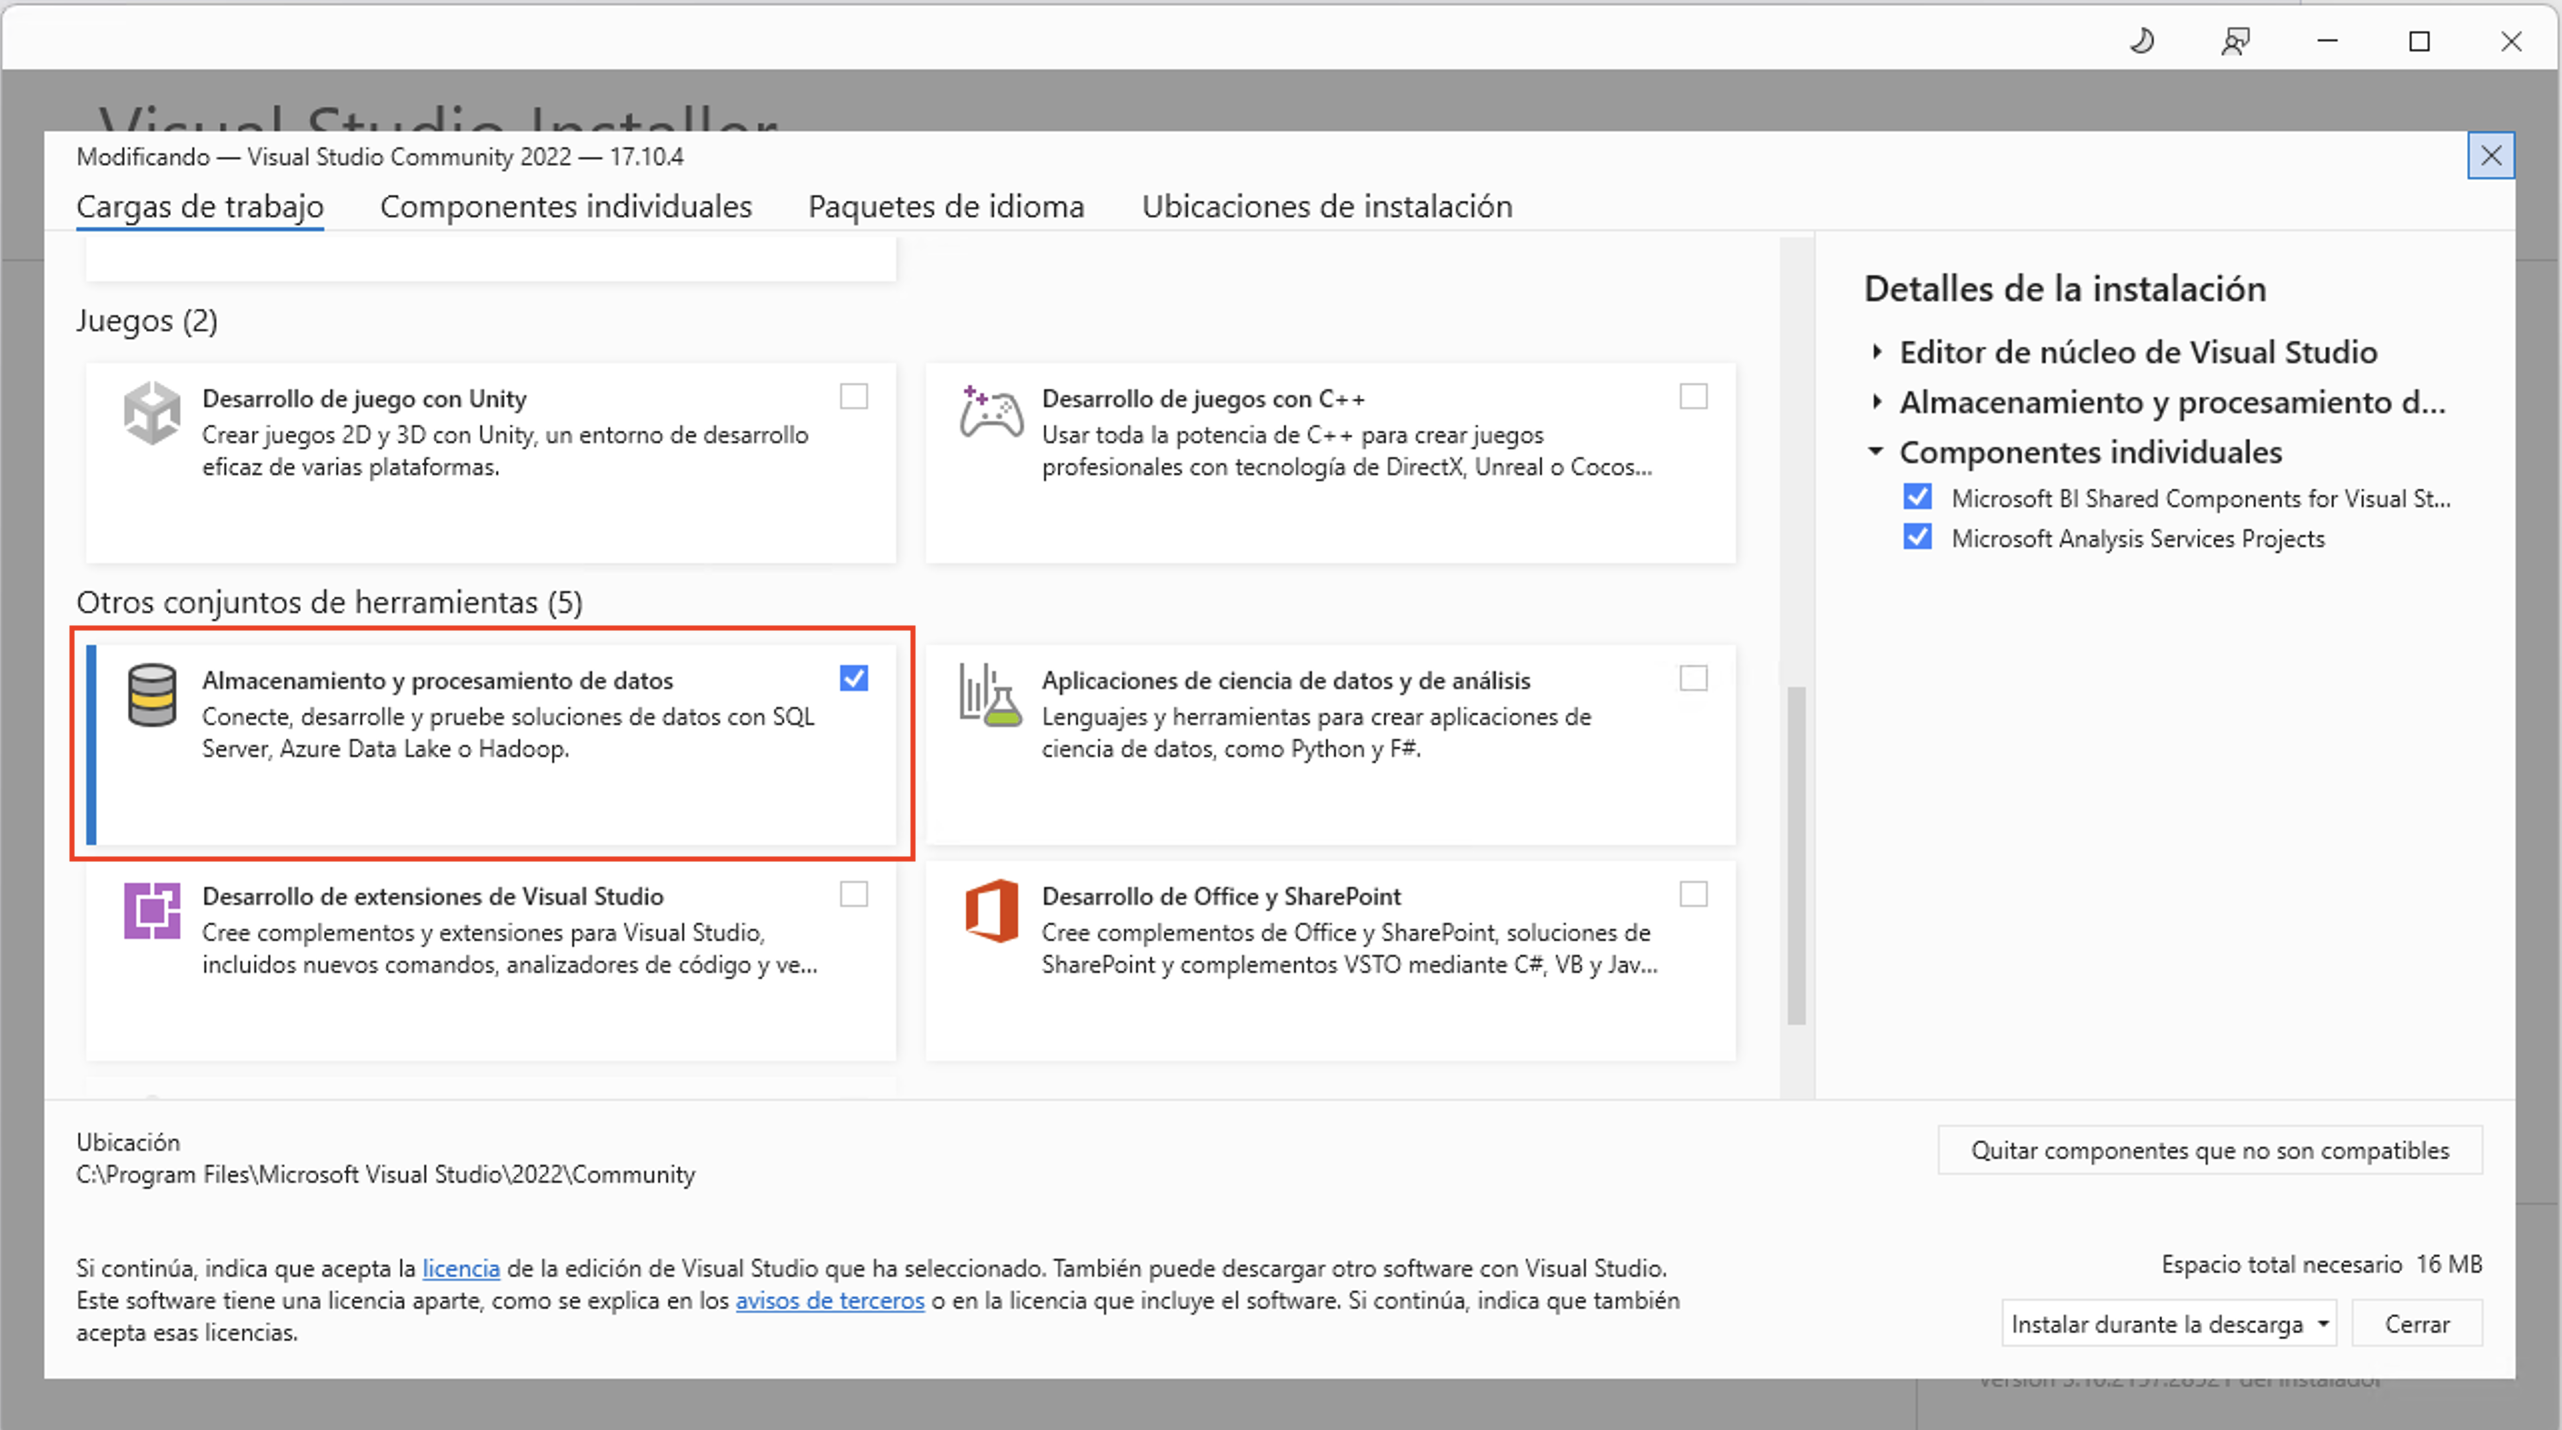Open the avisos de terceros link

pos(830,1300)
